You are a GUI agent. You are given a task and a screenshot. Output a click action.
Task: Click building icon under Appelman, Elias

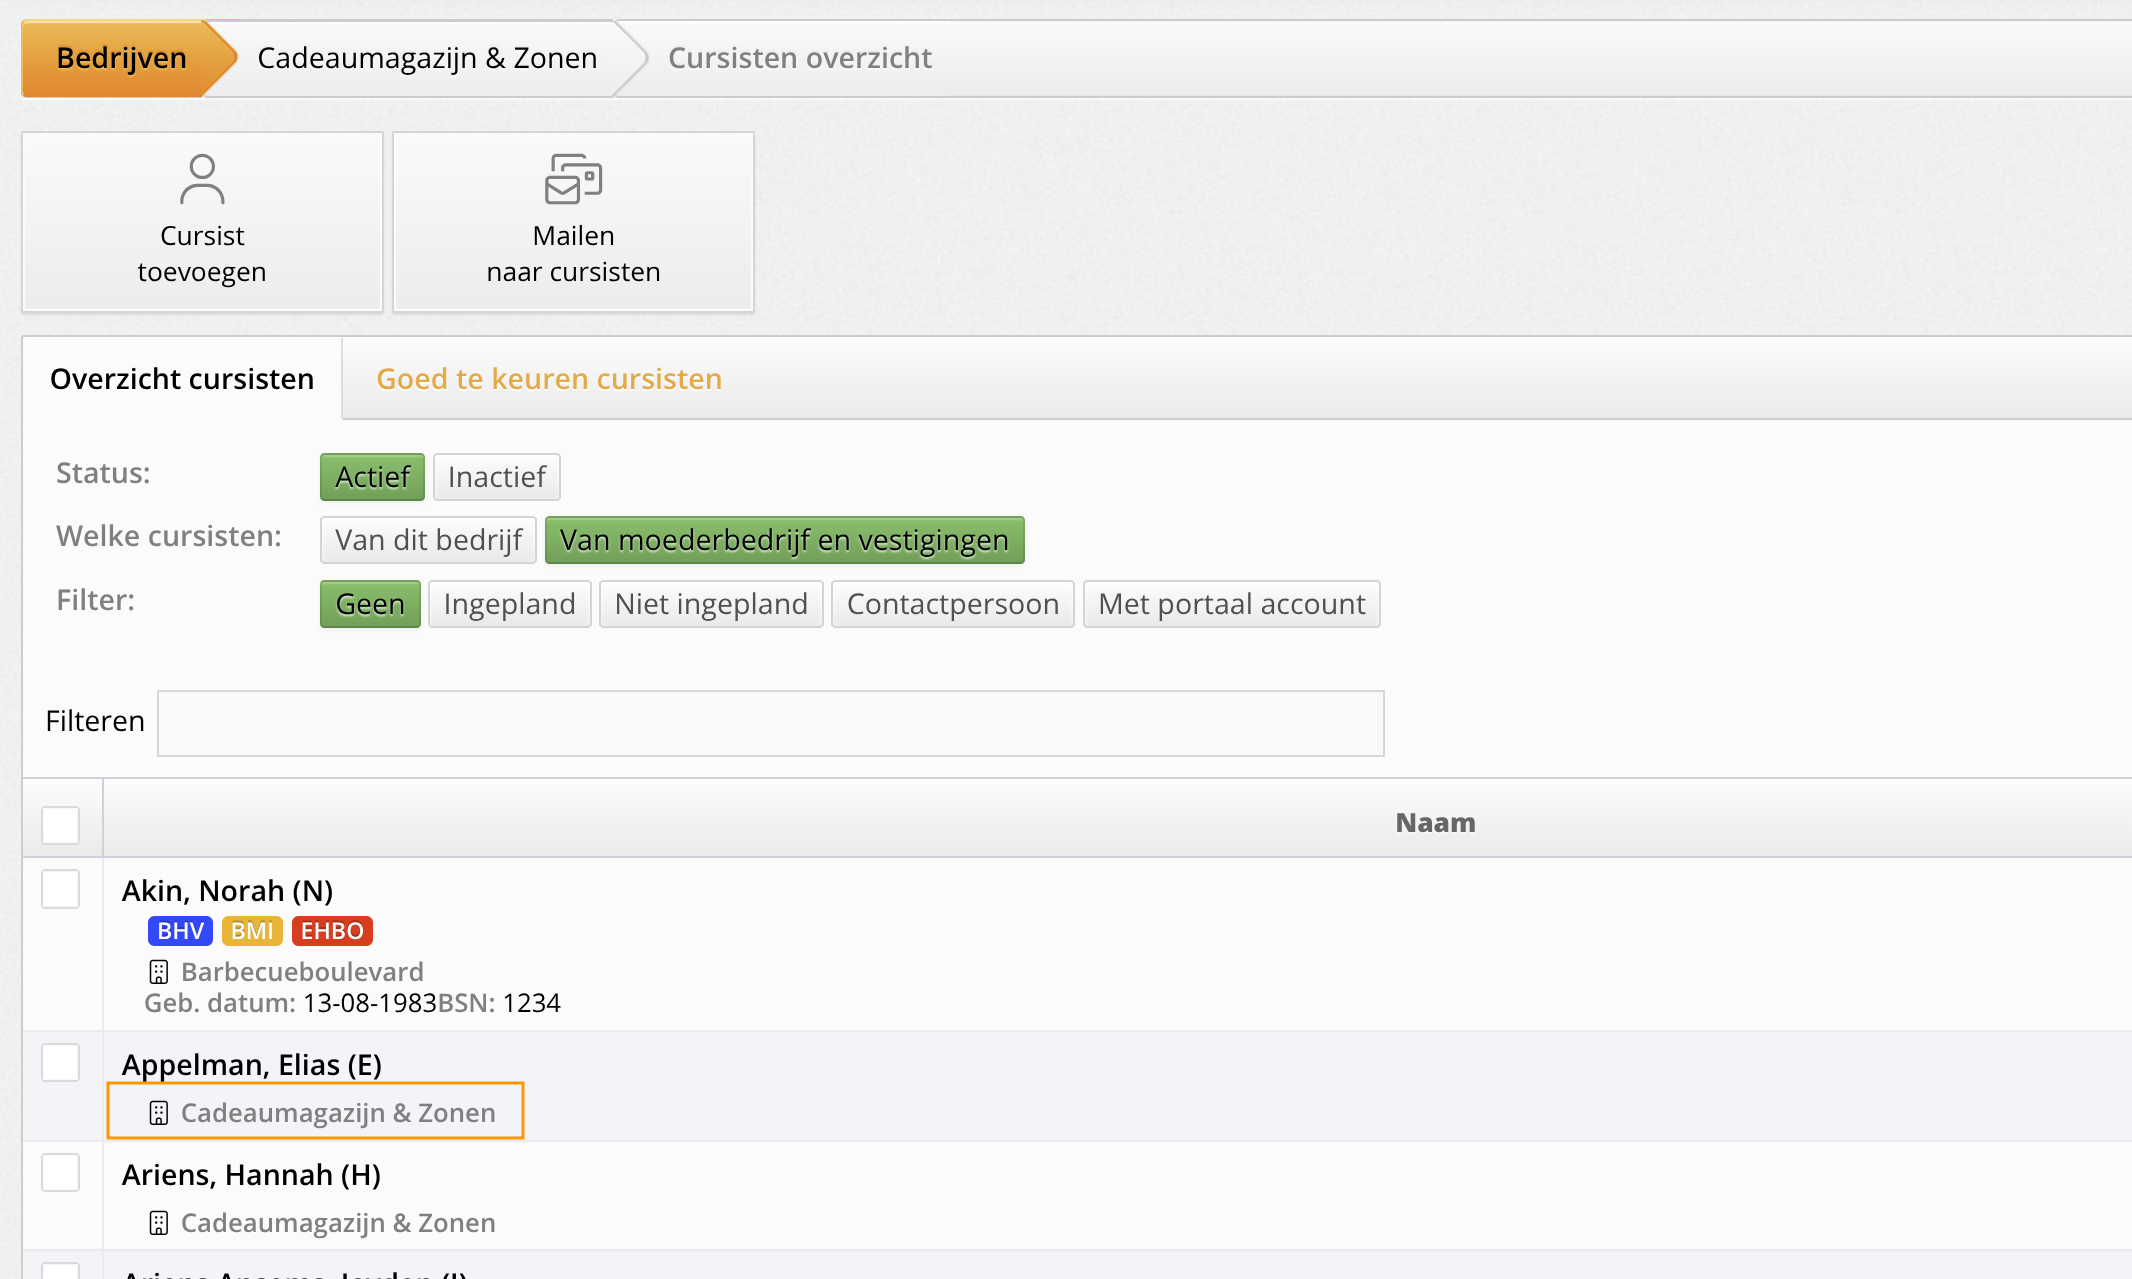point(159,1113)
